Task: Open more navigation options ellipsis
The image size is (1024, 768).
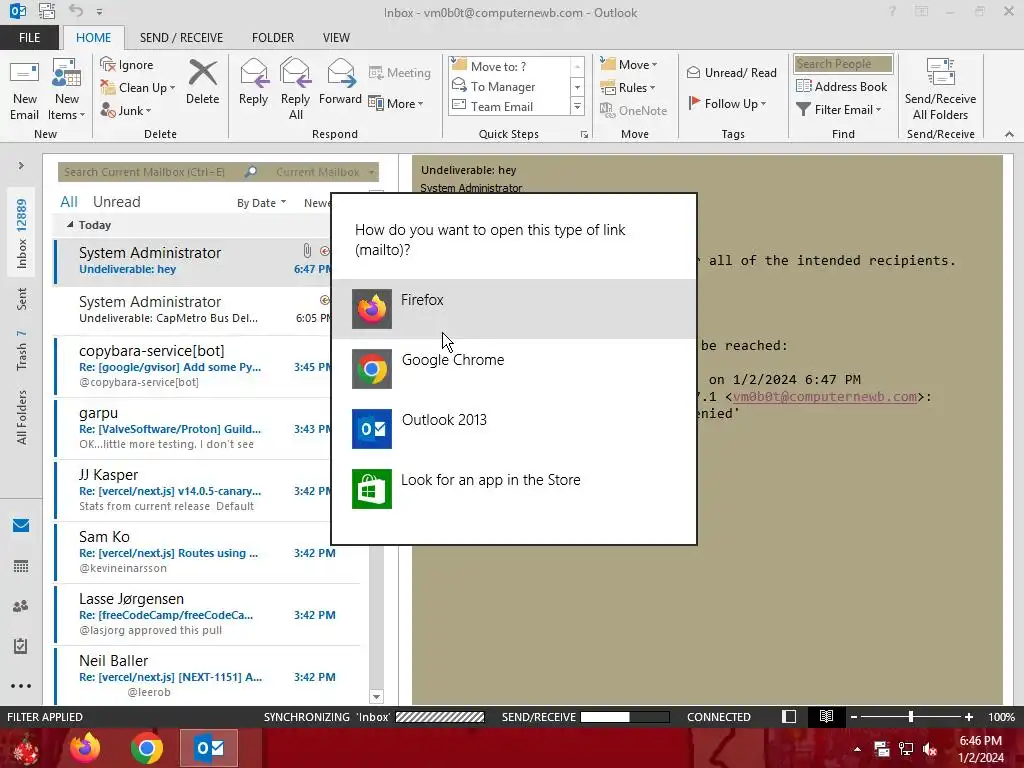Action: tap(21, 686)
